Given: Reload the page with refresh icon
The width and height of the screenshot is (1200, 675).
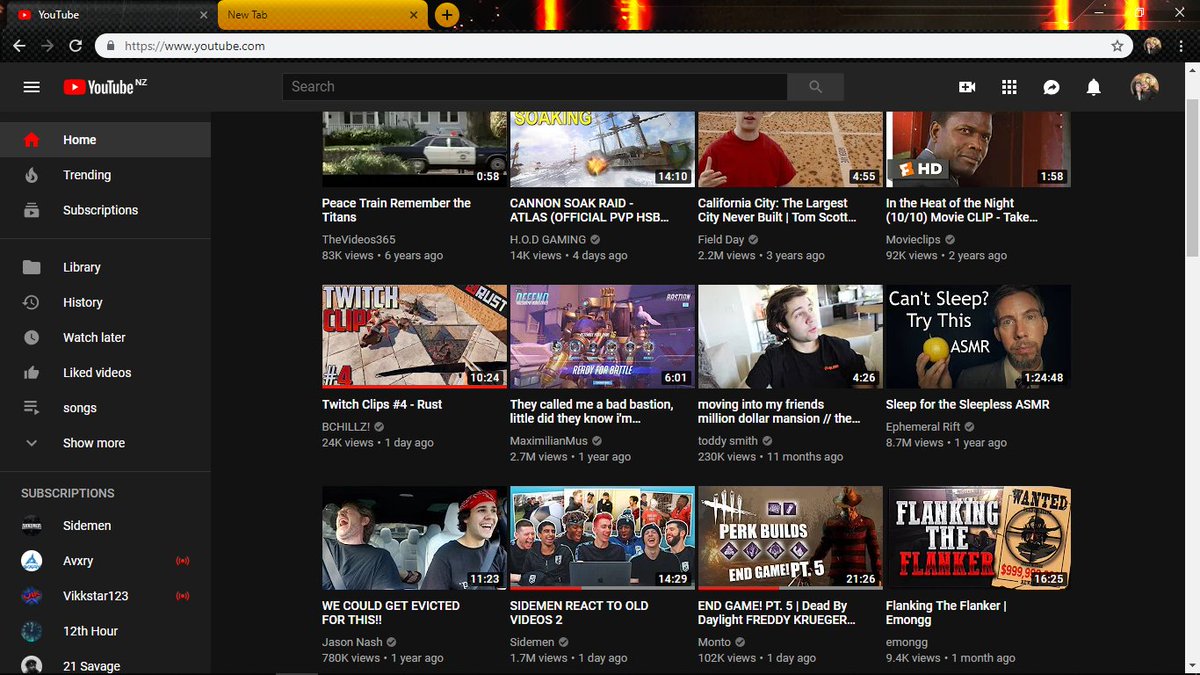Looking at the screenshot, I should coord(75,46).
